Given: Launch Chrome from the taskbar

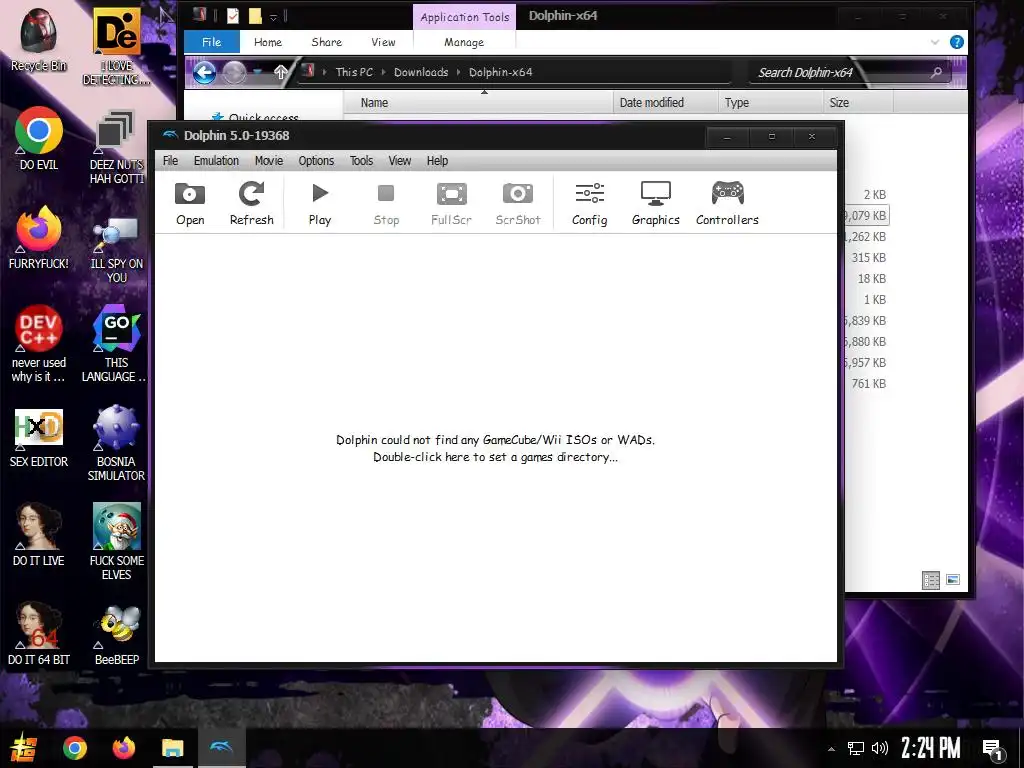Looking at the screenshot, I should 74,748.
